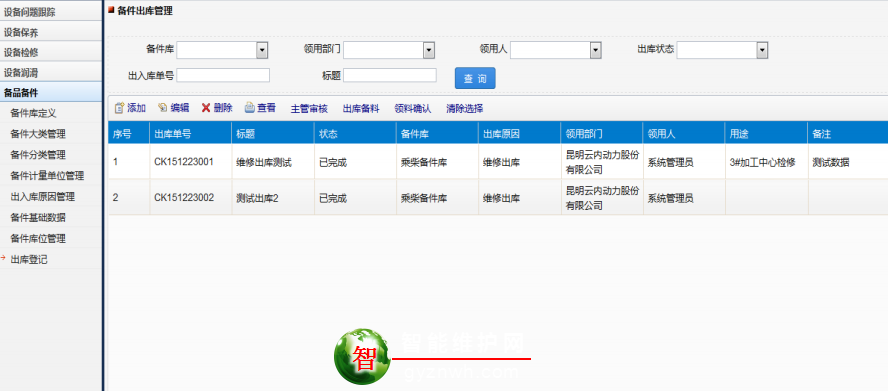Click the 出库原因 column header

519,134
